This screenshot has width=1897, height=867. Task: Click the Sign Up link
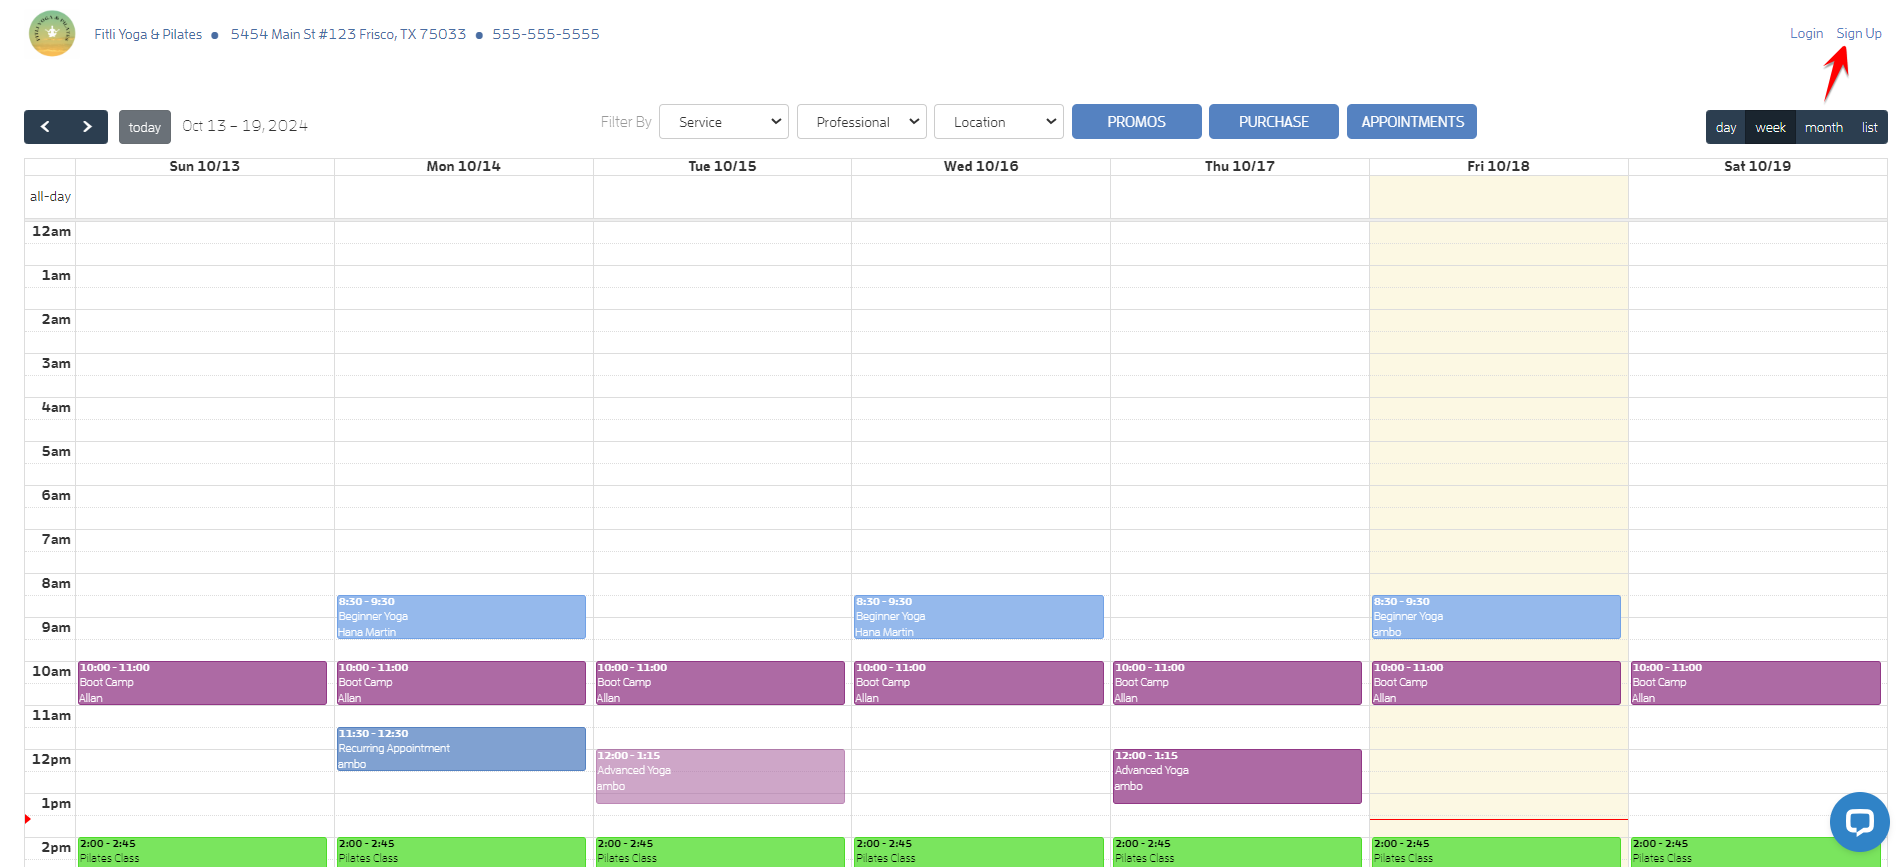[x=1859, y=33]
